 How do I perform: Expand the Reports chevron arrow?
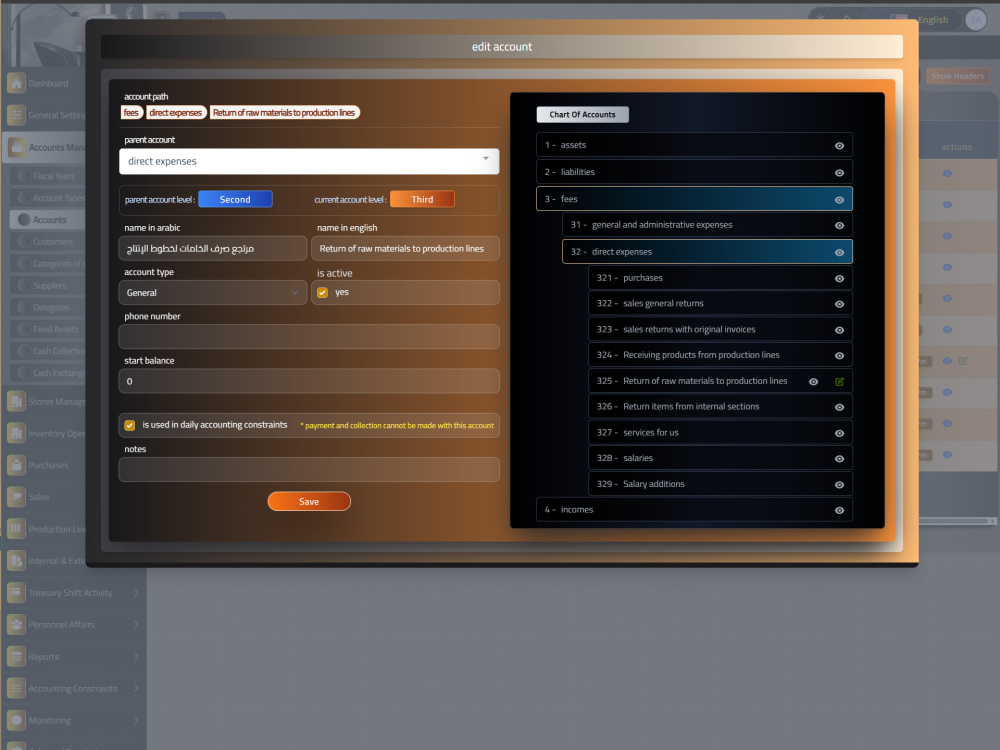[136, 657]
